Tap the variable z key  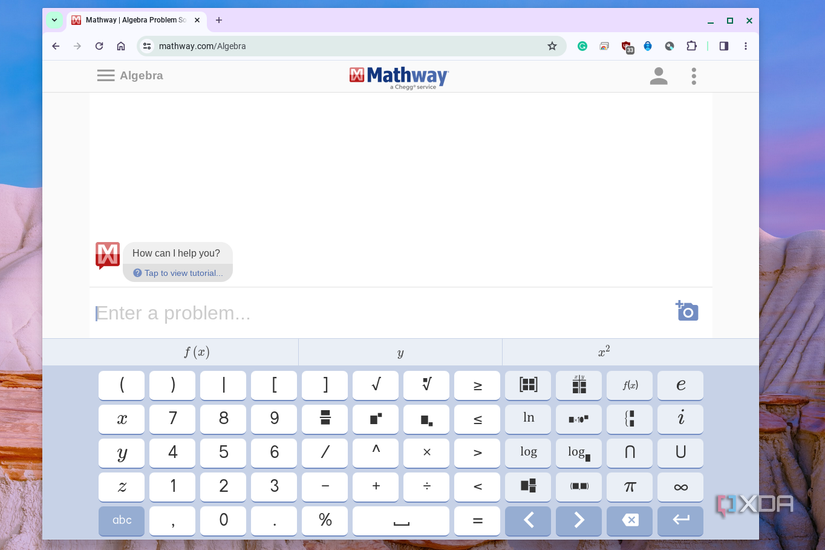pyautogui.click(x=122, y=486)
